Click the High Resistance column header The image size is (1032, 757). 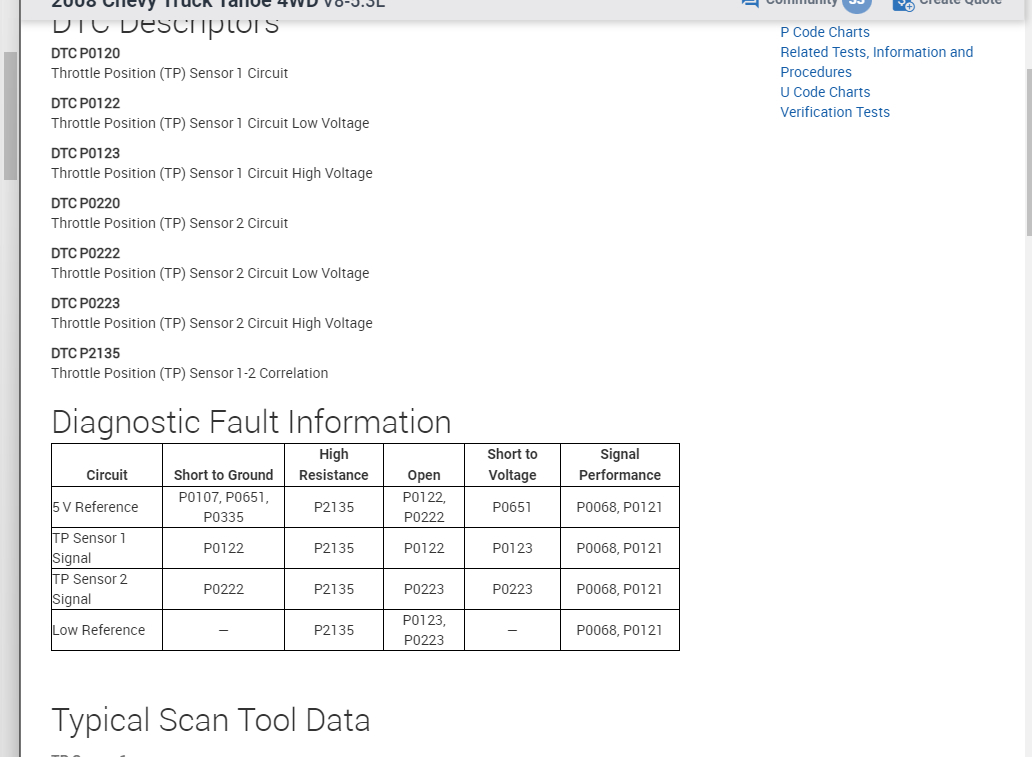334,465
